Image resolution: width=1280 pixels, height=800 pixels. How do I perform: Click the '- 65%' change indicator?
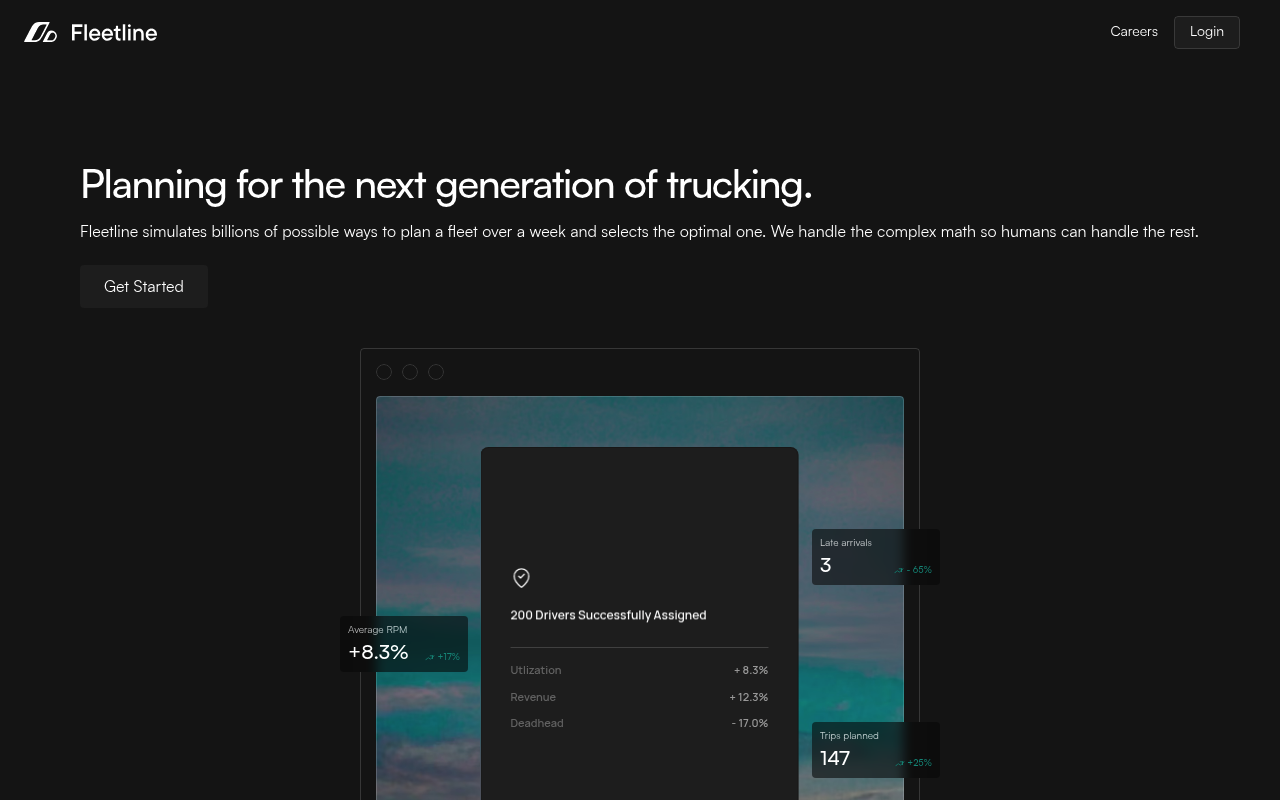tap(919, 570)
